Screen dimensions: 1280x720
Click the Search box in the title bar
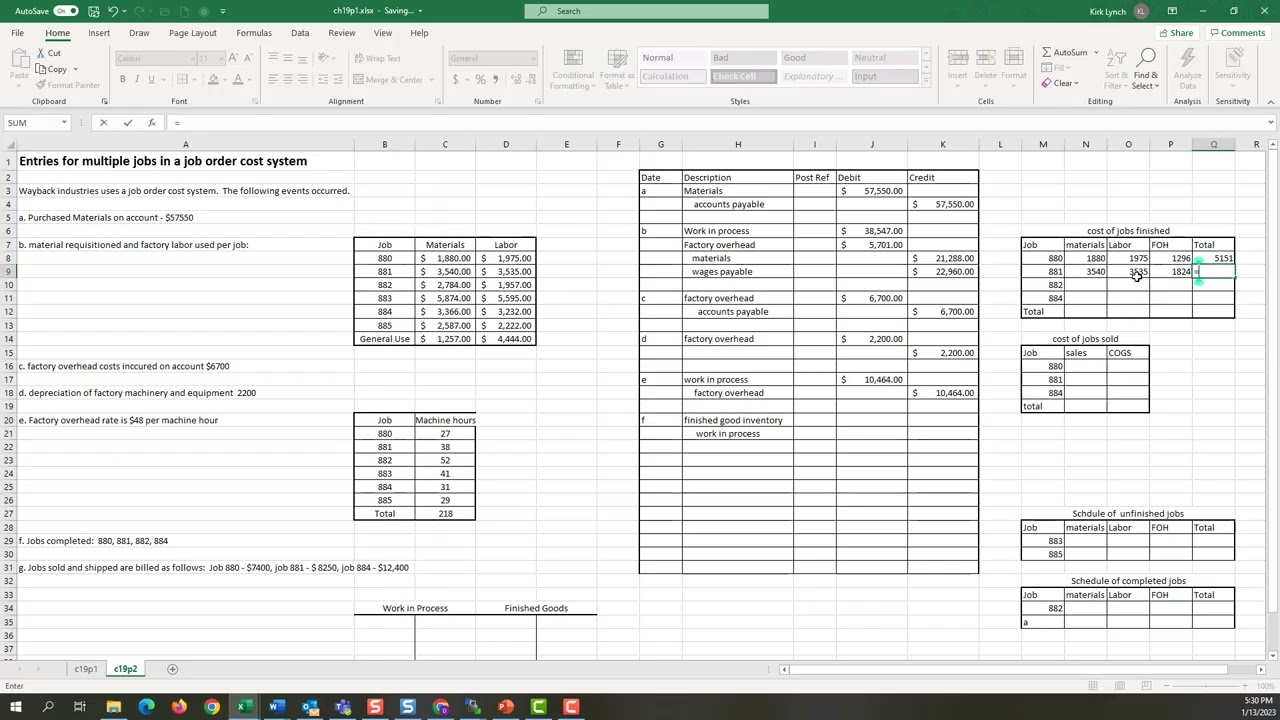pos(647,11)
